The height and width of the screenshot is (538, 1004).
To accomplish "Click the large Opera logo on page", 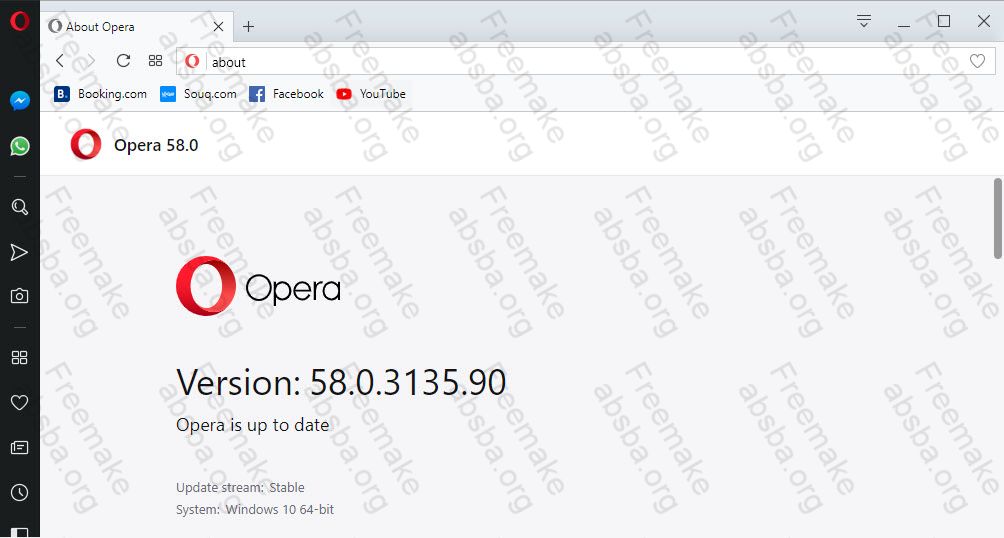I will click(x=258, y=286).
